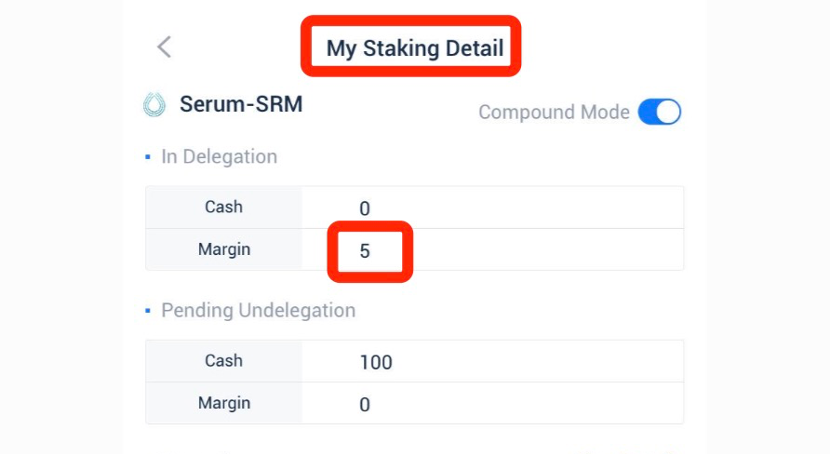Click the Compound Mode label text

click(553, 112)
